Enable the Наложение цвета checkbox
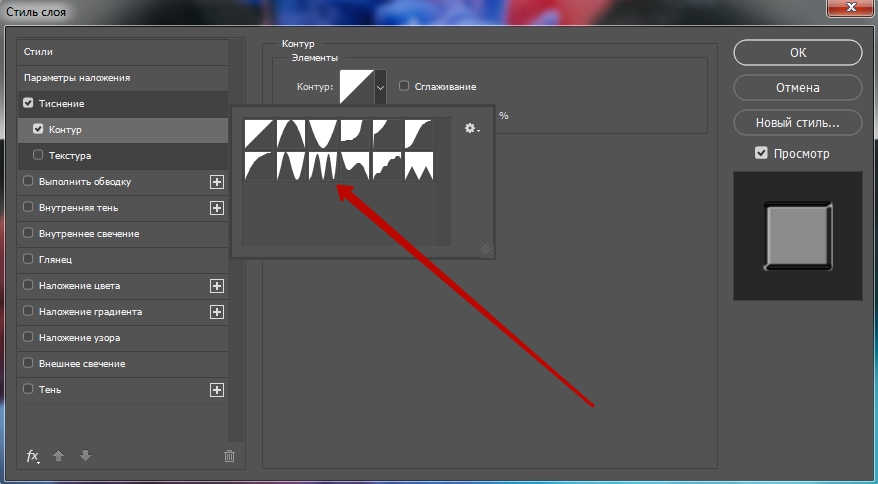The image size is (878, 484). coord(28,285)
